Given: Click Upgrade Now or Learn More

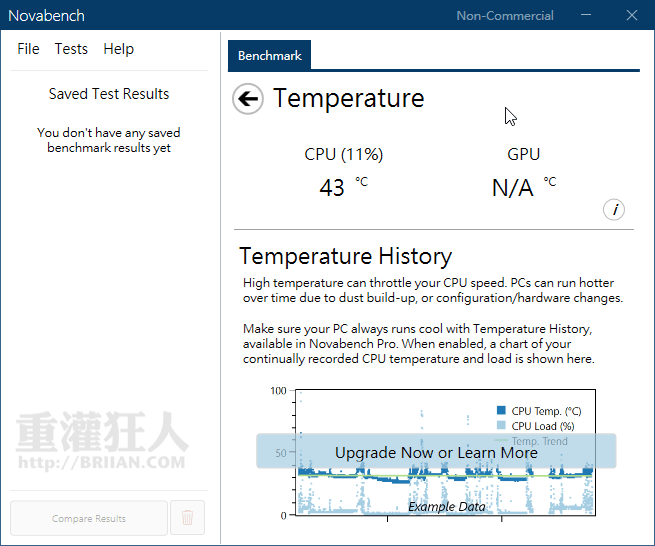Looking at the screenshot, I should [x=436, y=452].
